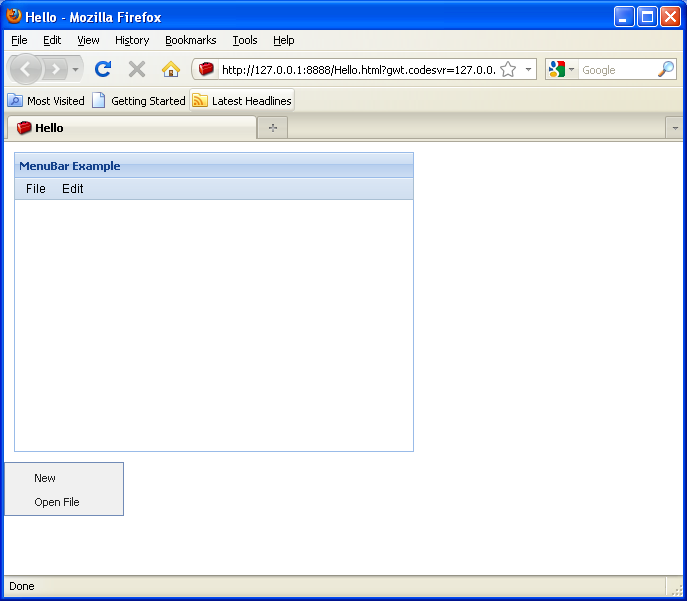The image size is (687, 601).
Task: Go forward using the Forward arrow button
Action: pyautogui.click(x=56, y=69)
